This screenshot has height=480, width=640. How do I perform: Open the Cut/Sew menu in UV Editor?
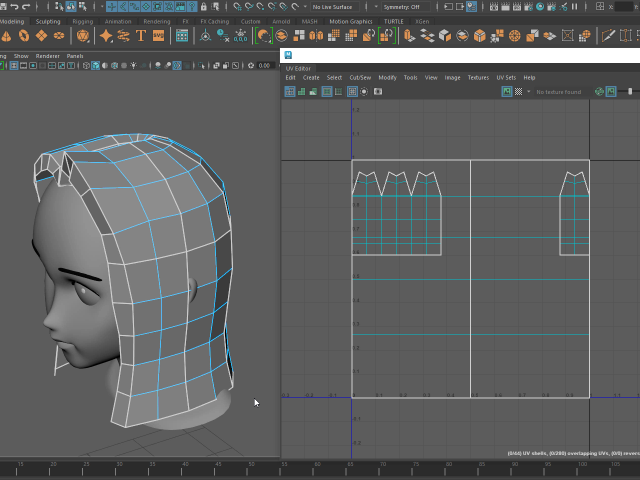[359, 77]
